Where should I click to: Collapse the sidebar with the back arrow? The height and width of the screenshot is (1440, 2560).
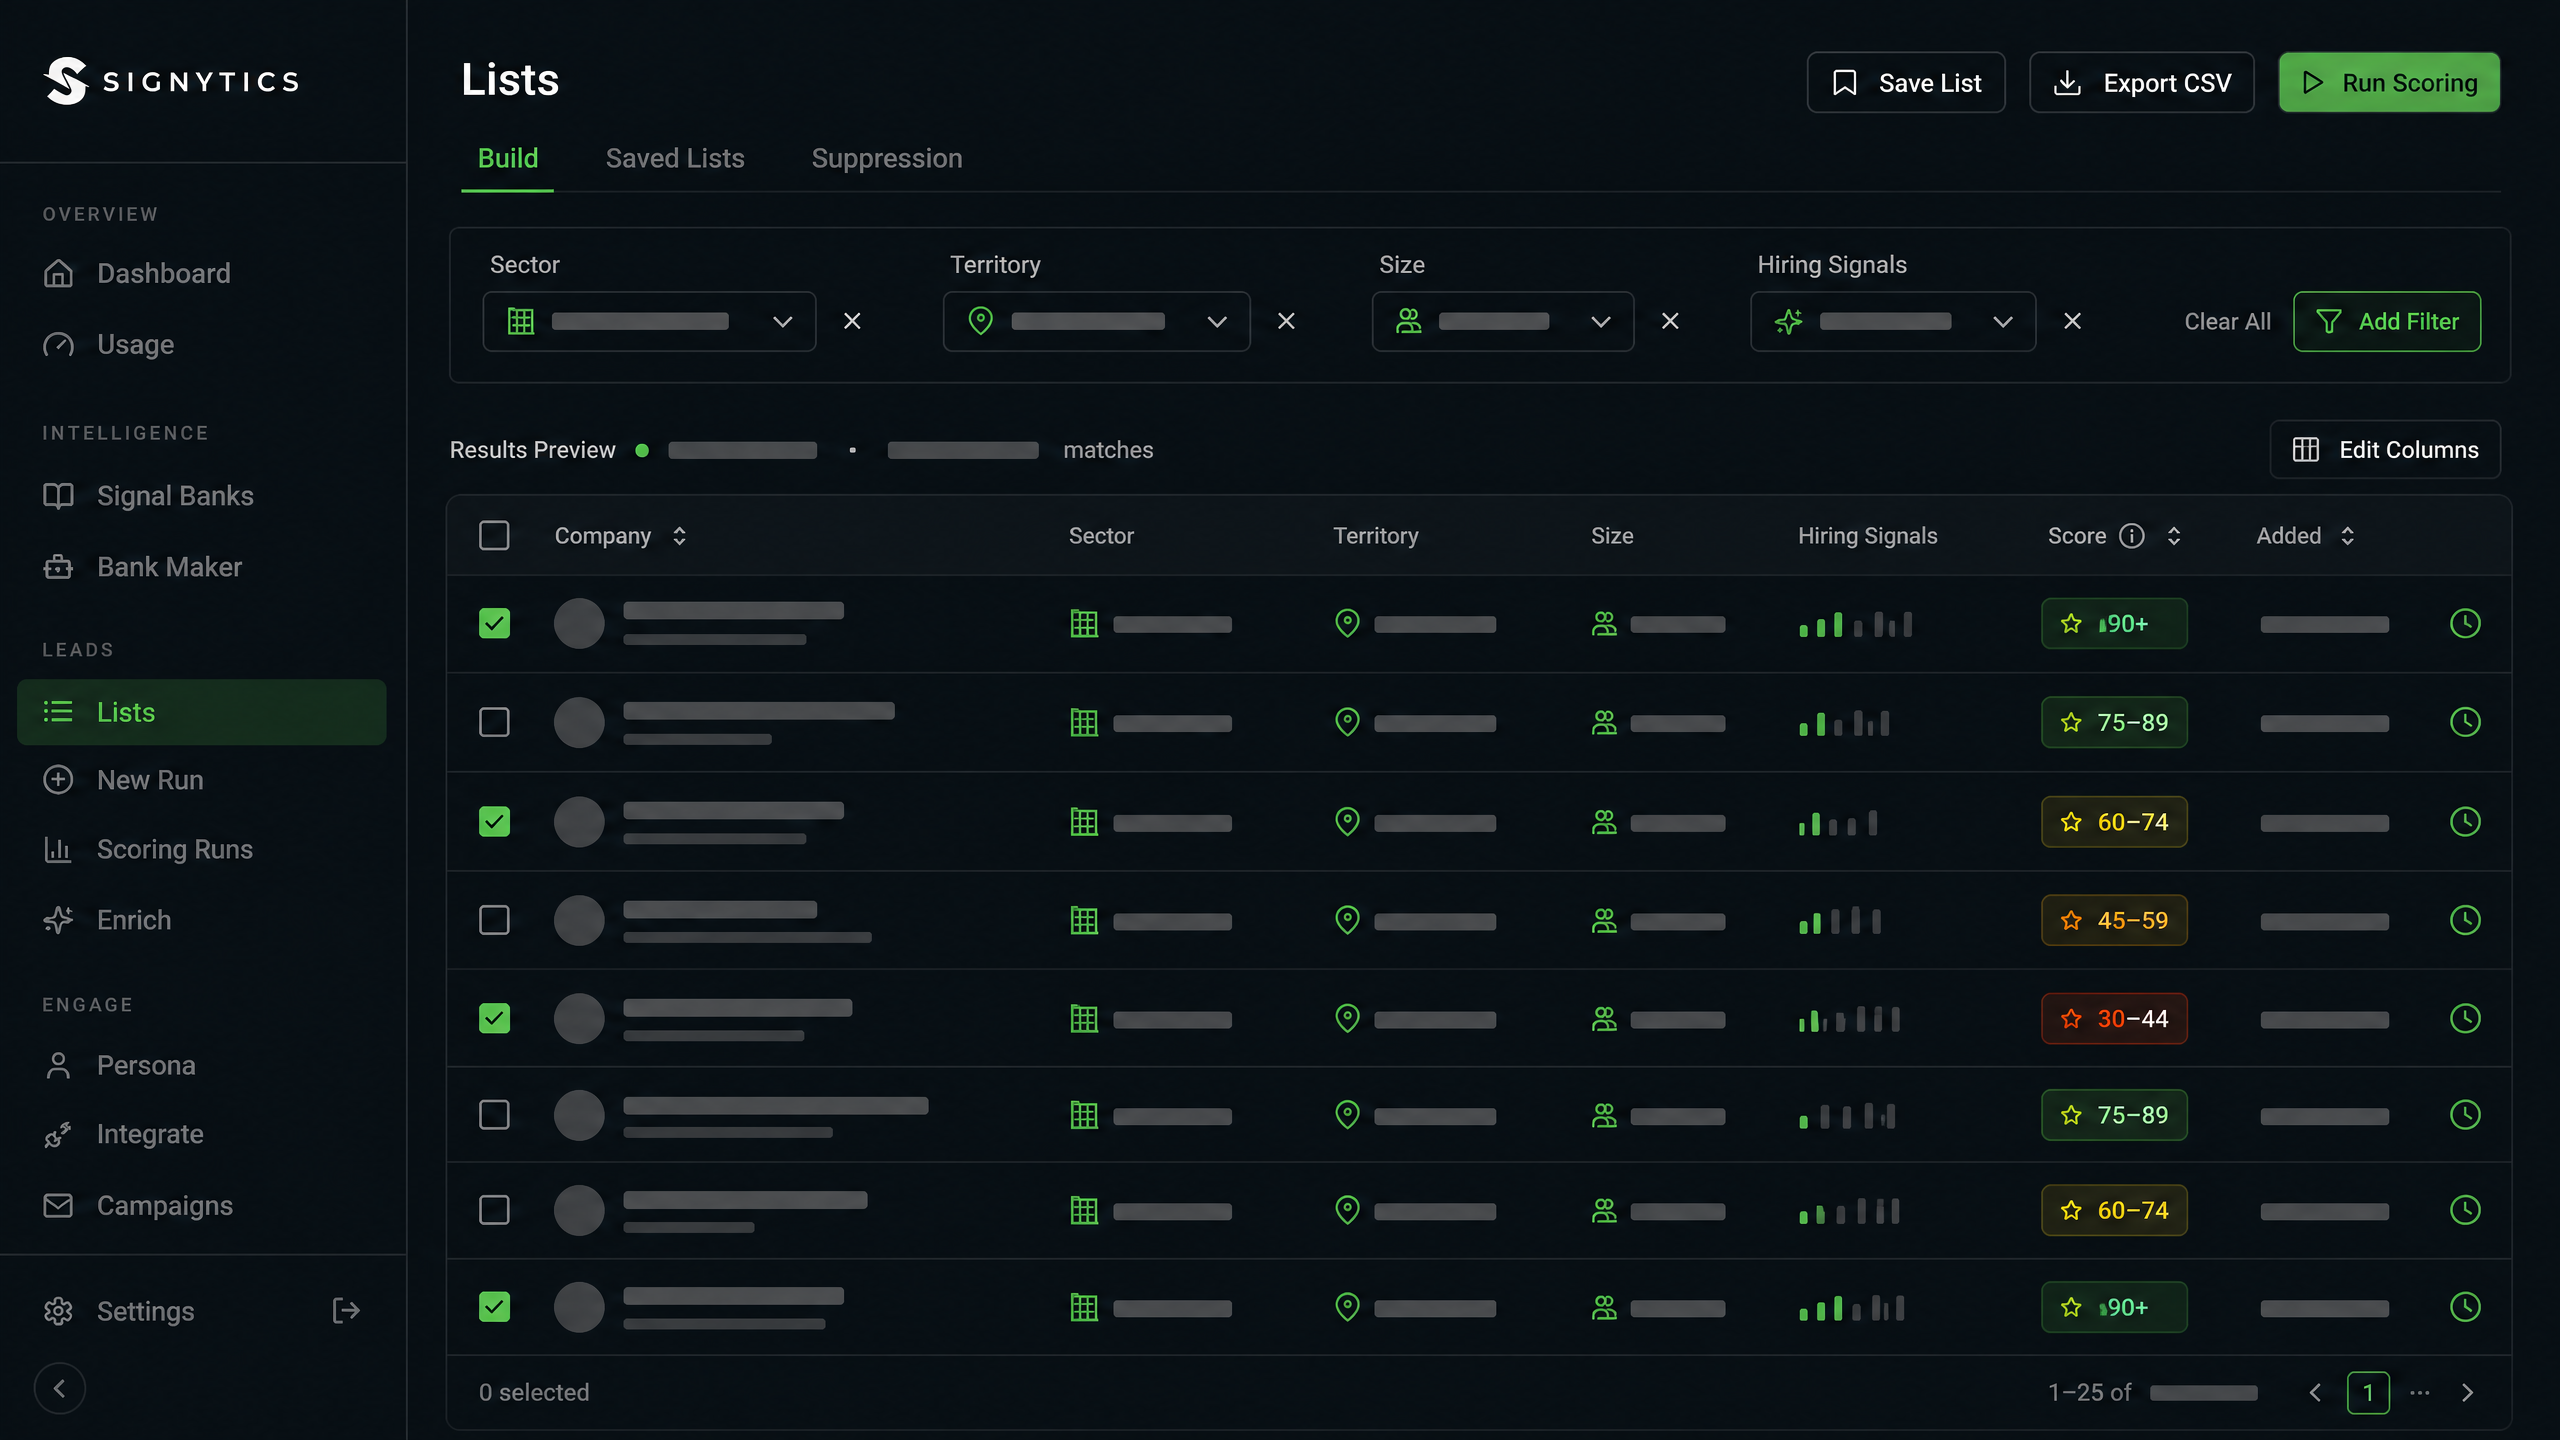(x=60, y=1388)
